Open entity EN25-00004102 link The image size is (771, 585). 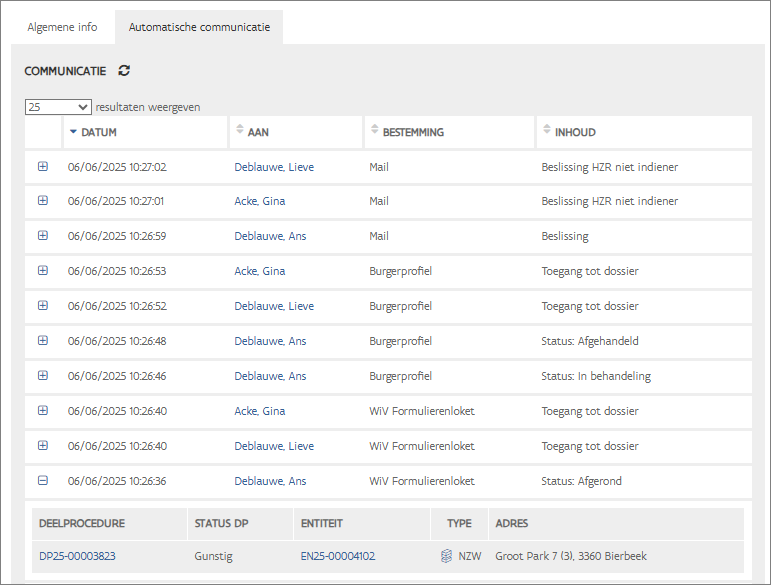point(337,556)
